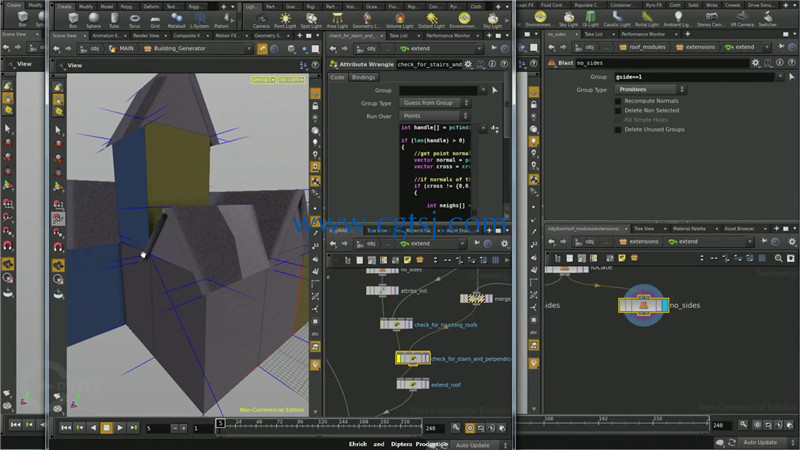Select check_for_stairs_and_perpendic node
This screenshot has height=450, width=800.
click(413, 359)
